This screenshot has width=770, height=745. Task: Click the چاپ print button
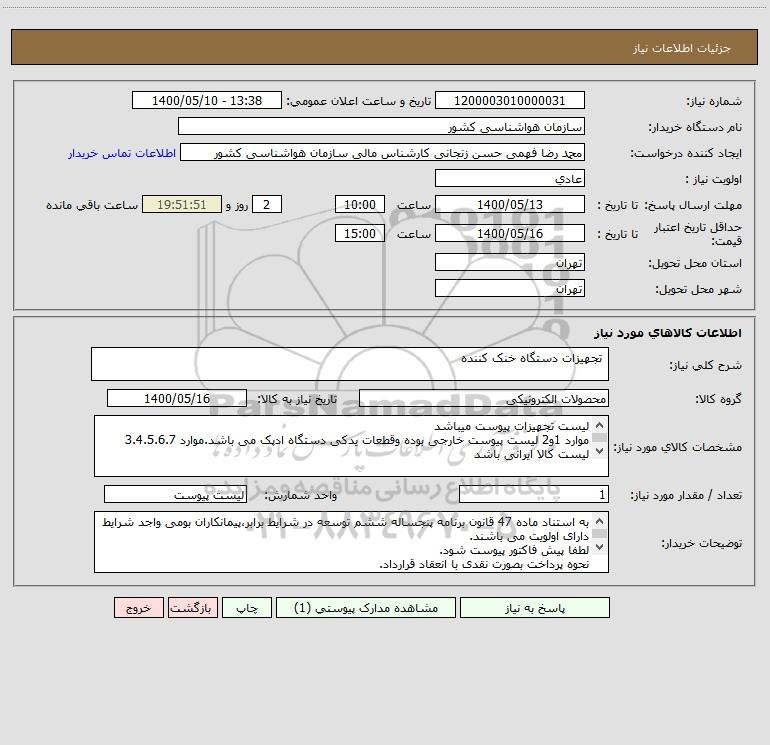(247, 607)
